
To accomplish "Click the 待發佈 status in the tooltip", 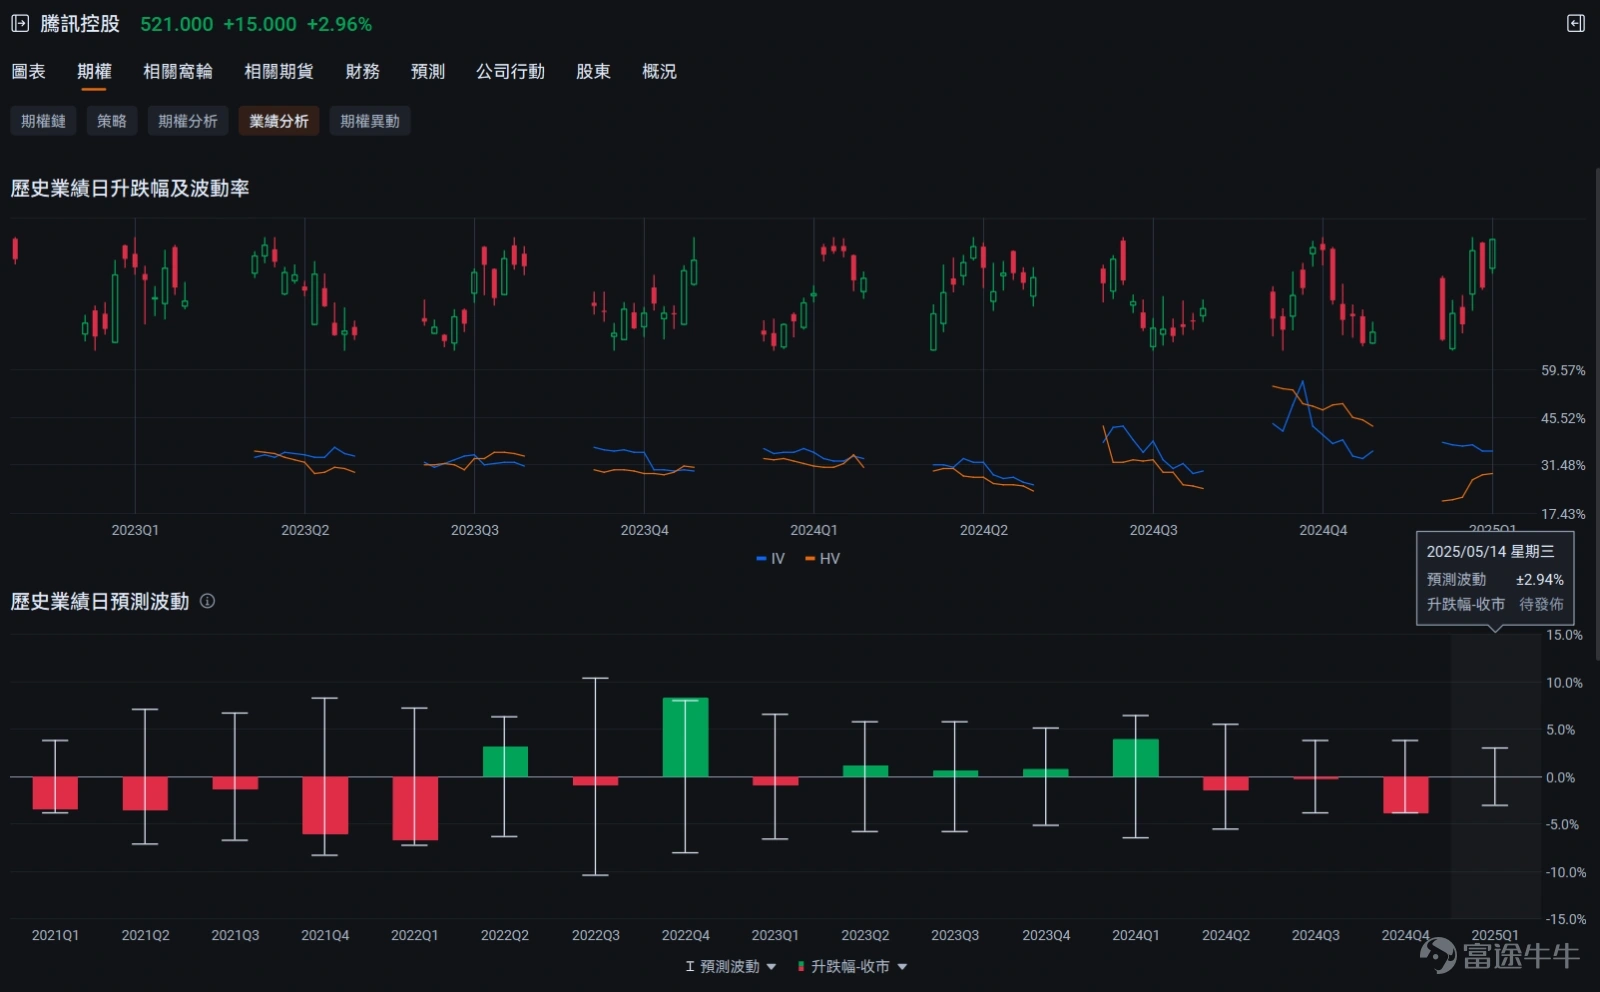I will tap(1541, 604).
